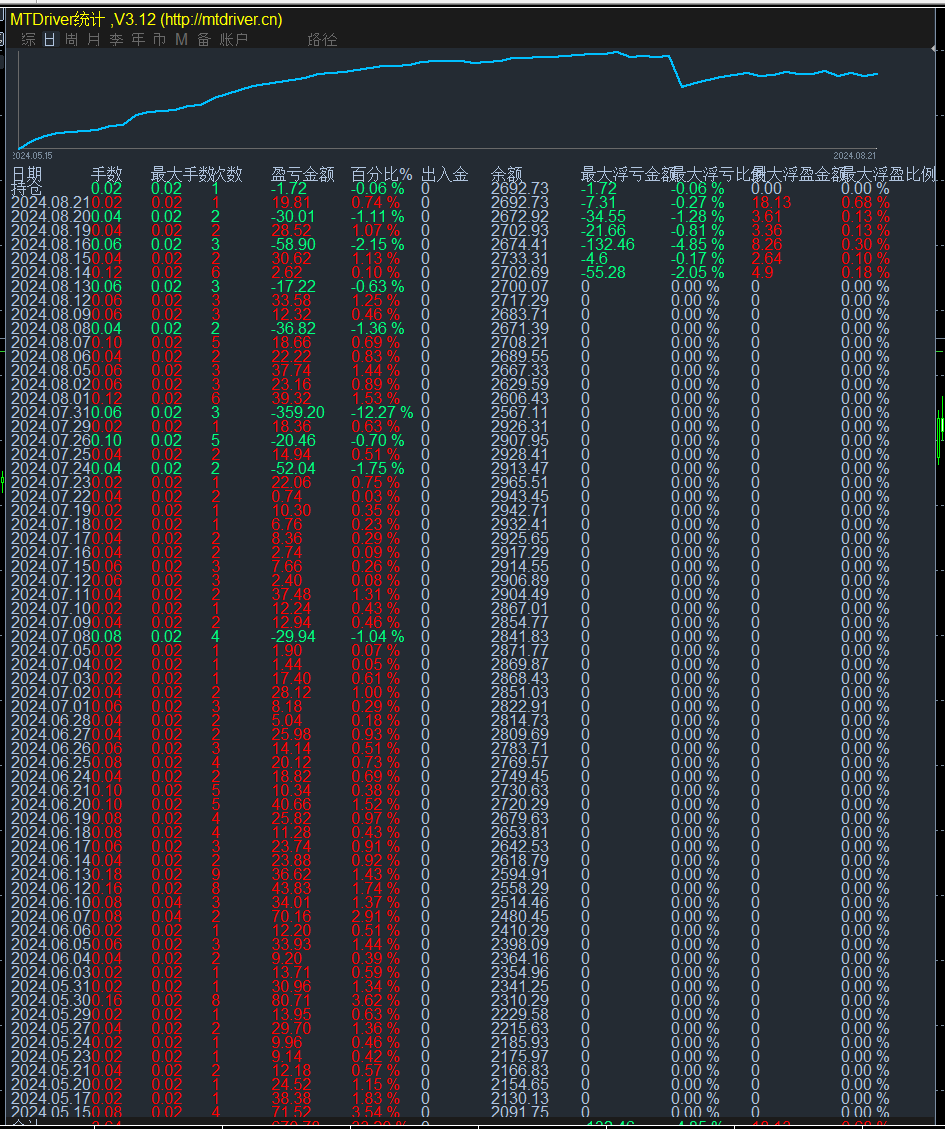Screen dimensions: 945x1129
Task: Click loss value -359.20
Action: click(297, 413)
